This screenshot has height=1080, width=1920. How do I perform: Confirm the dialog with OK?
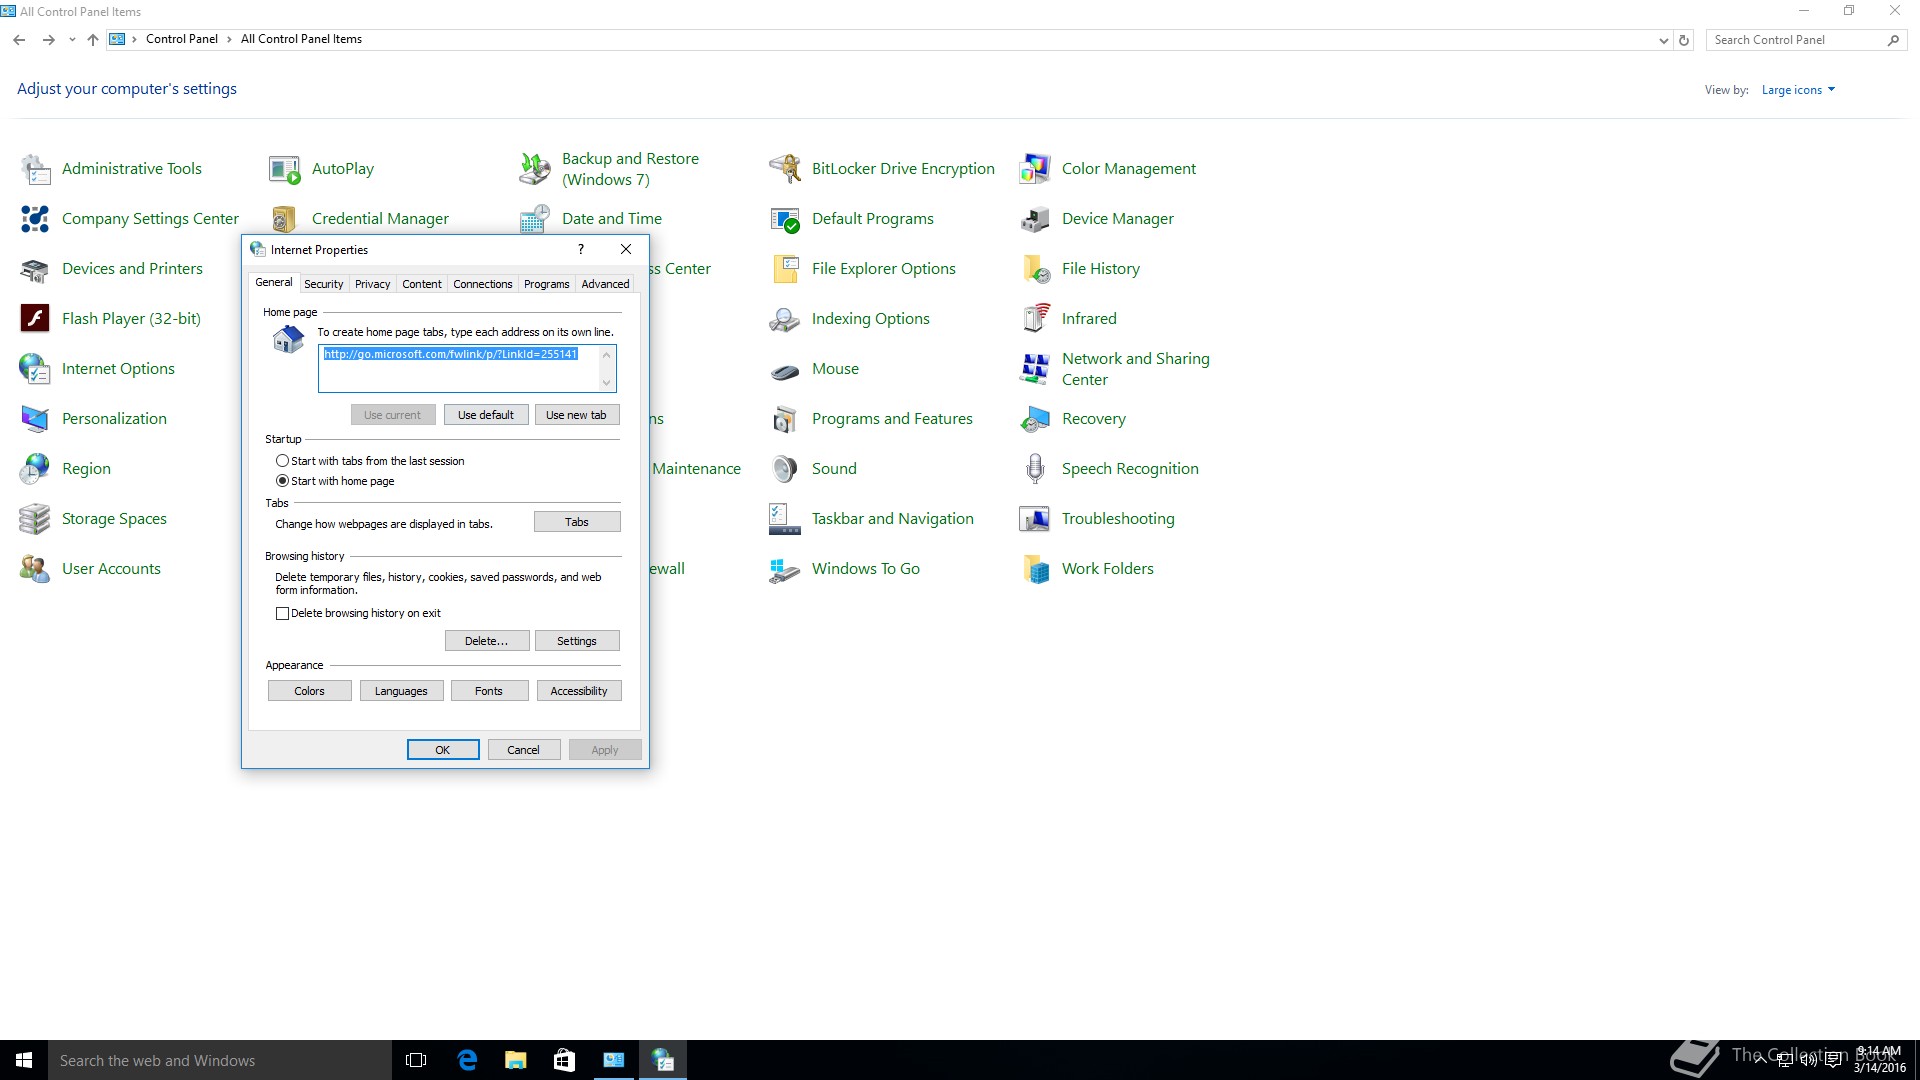(x=443, y=750)
